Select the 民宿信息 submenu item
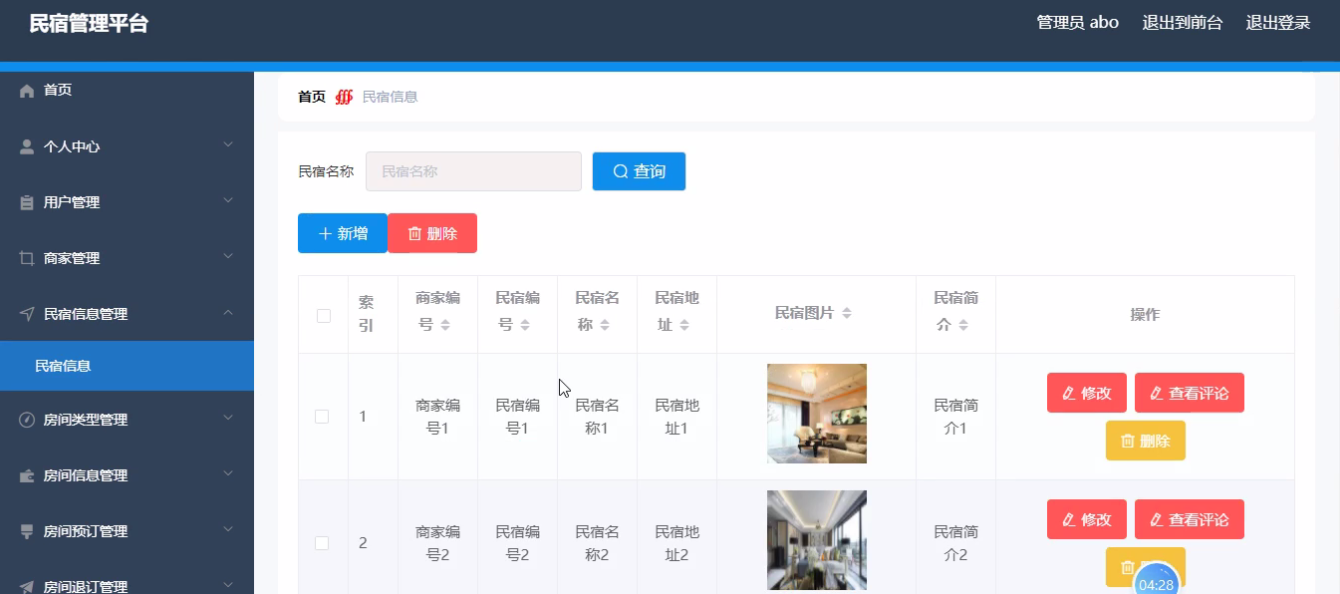Viewport: 1340px width, 594px height. (x=127, y=366)
